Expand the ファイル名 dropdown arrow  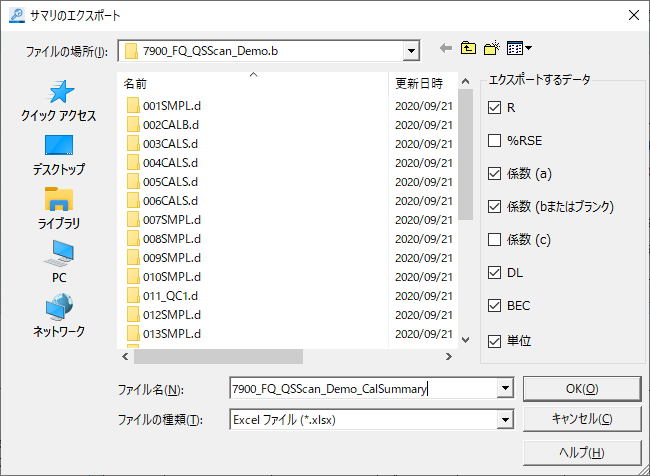(505, 389)
